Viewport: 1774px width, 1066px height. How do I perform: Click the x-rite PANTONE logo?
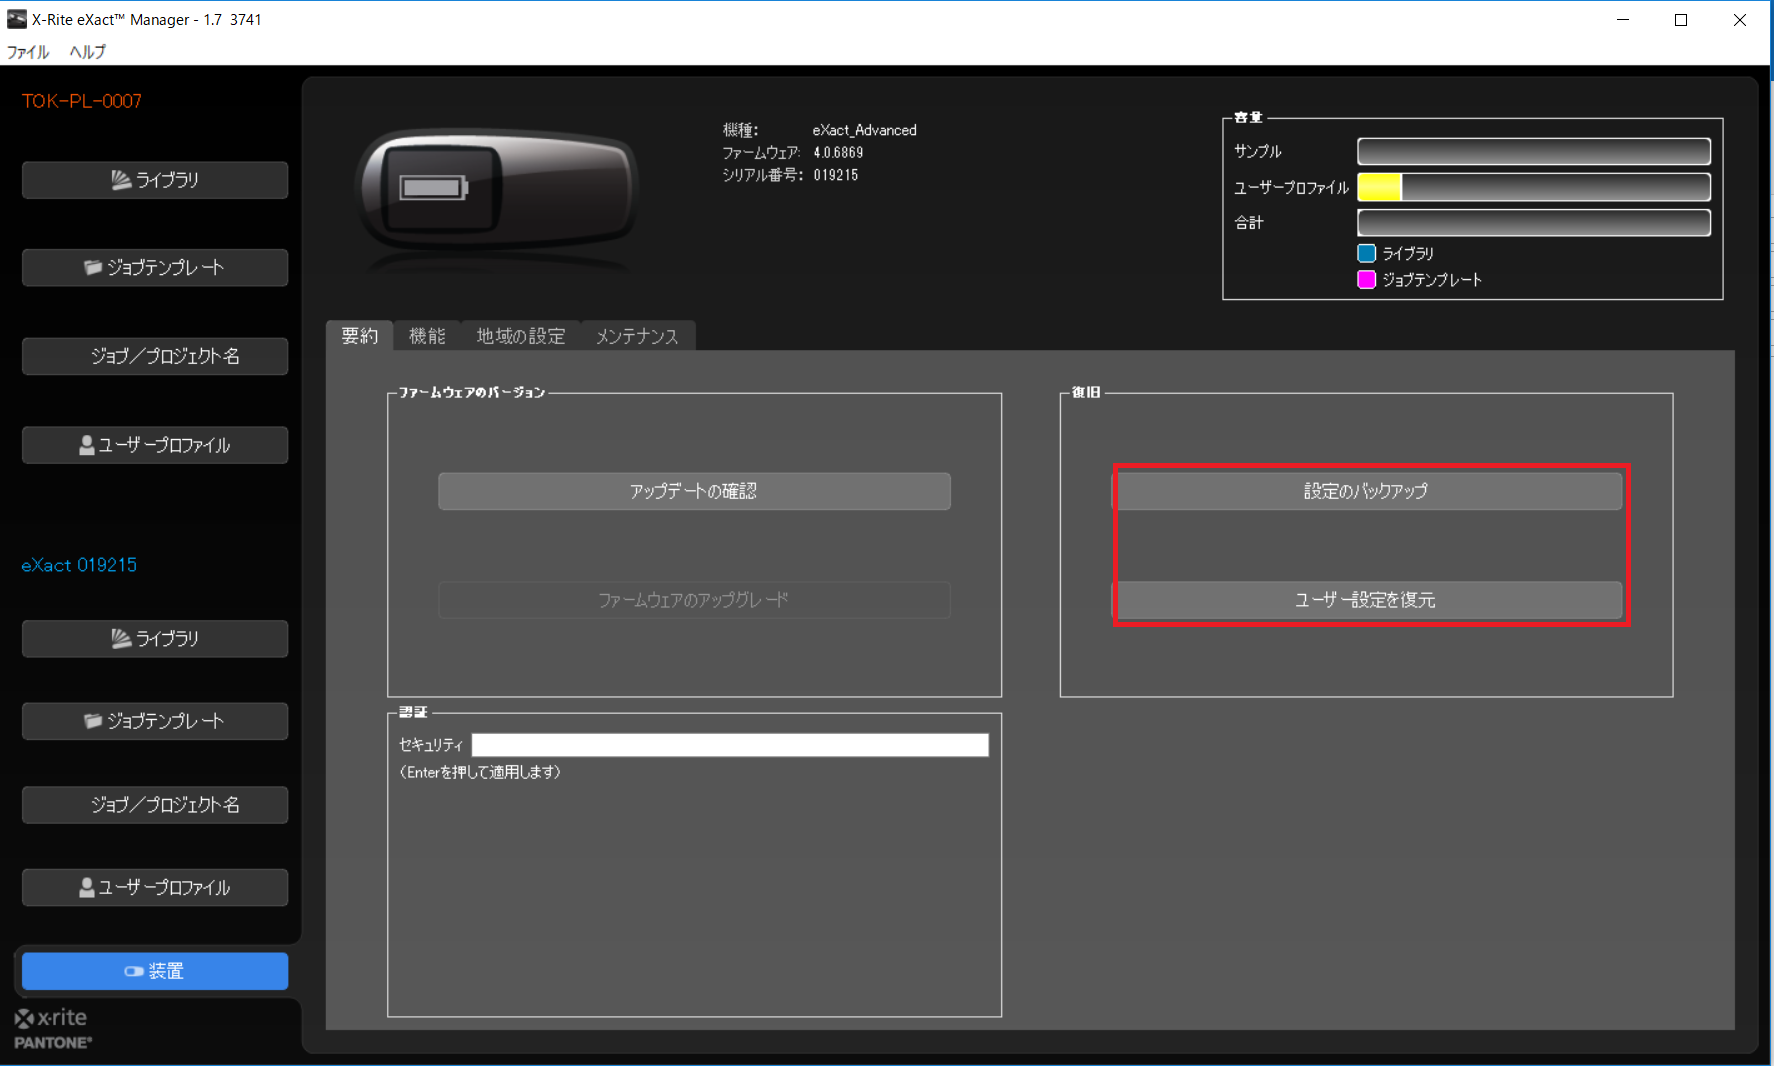(53, 1028)
